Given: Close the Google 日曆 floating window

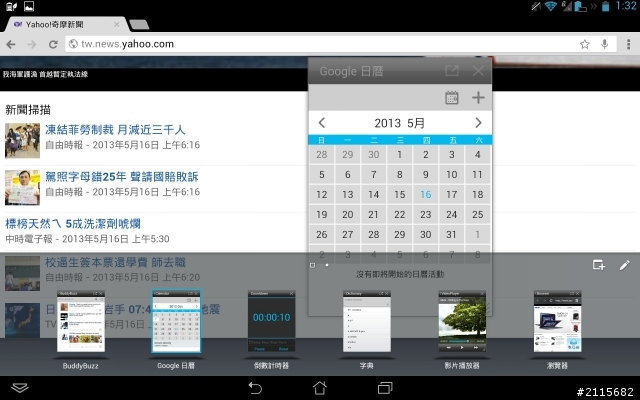Looking at the screenshot, I should coord(478,71).
